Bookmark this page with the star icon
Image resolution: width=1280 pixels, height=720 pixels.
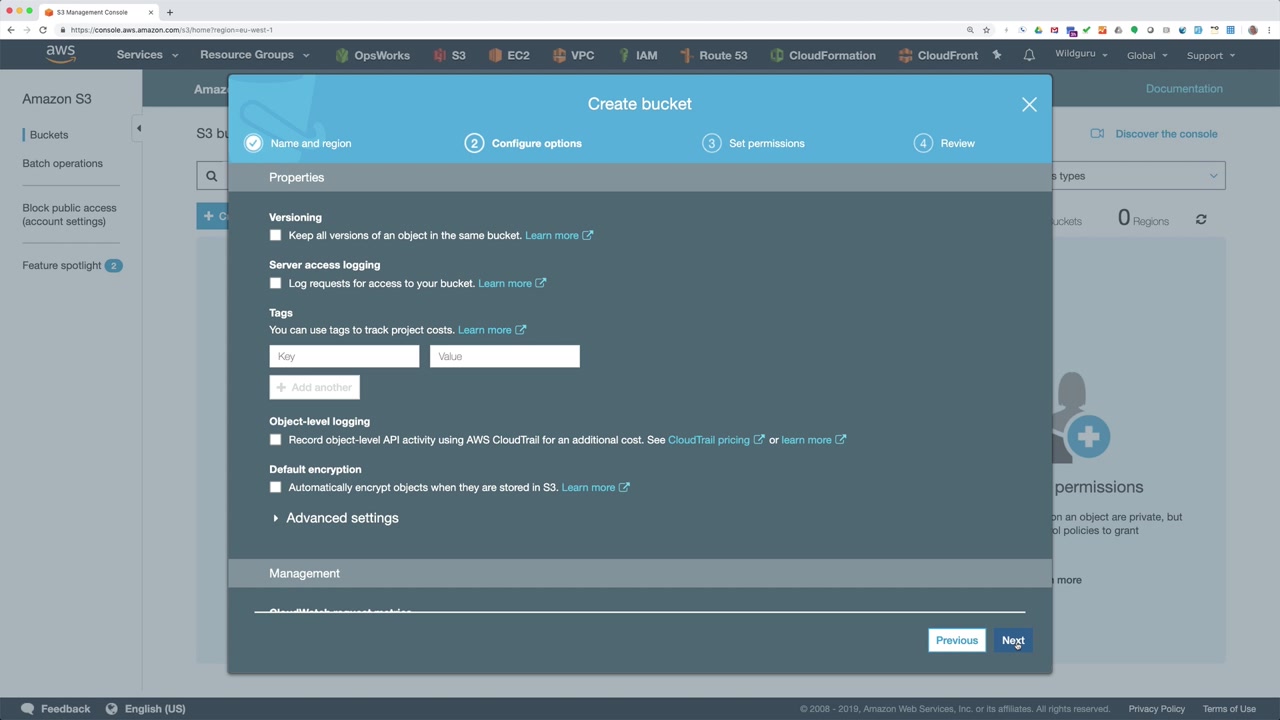coord(986,30)
